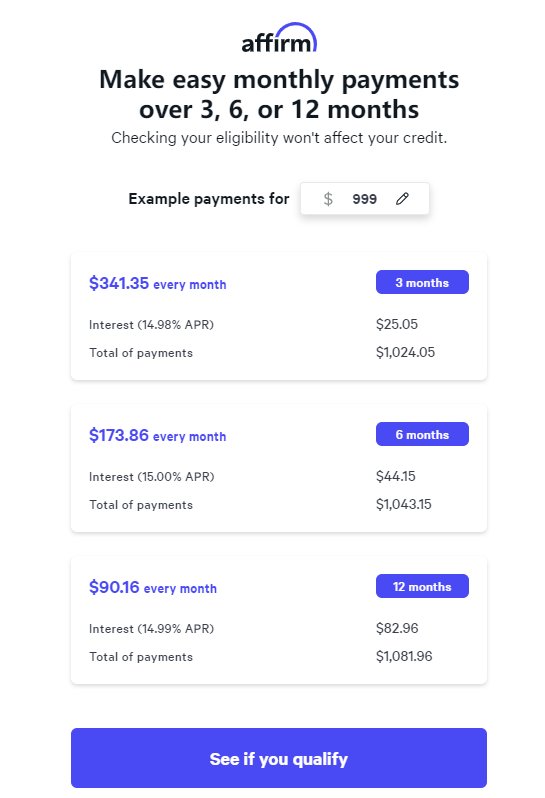Click the Example payments for label

[x=209, y=198]
